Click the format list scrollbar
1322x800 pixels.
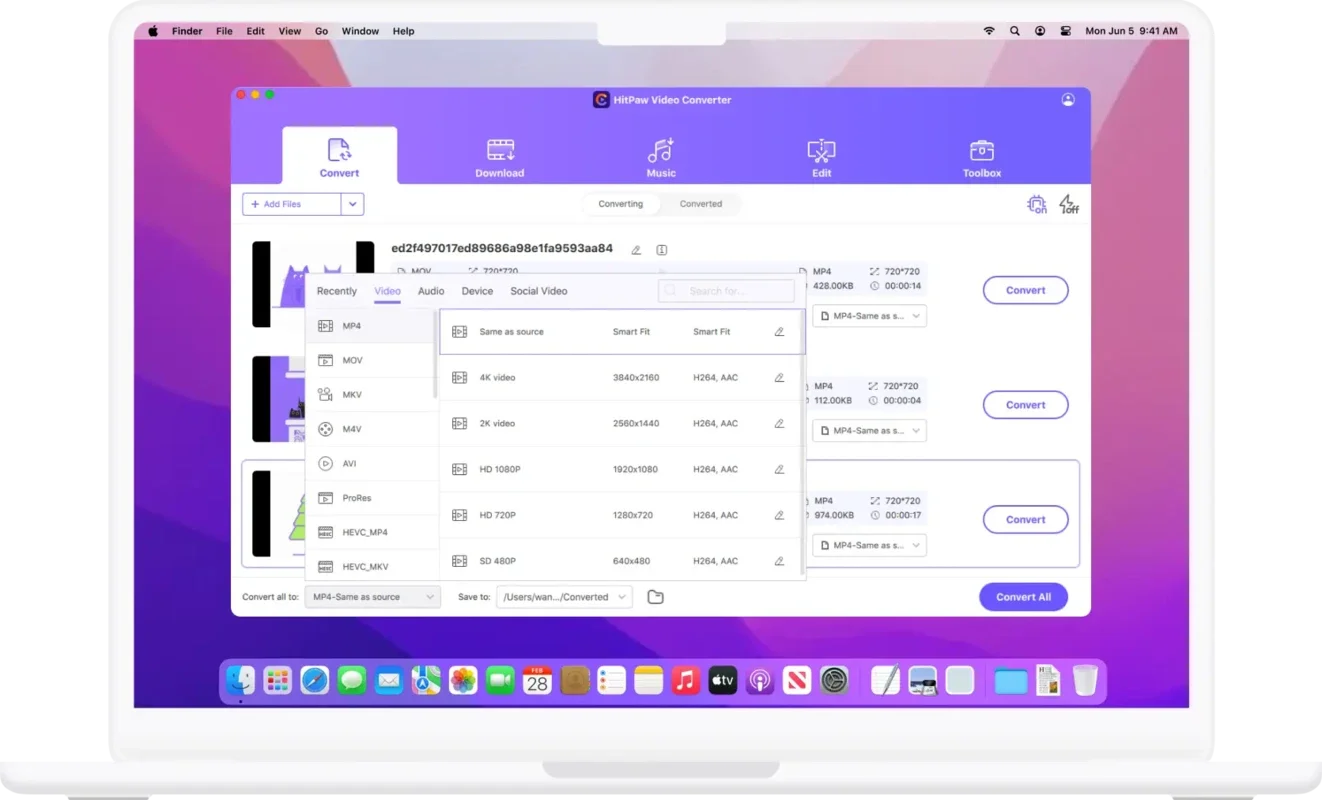click(436, 355)
